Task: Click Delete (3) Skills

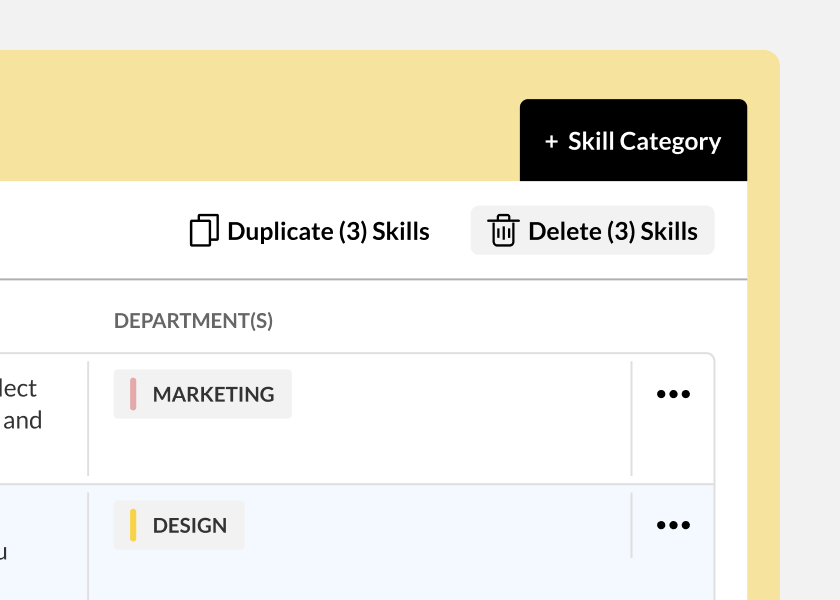Action: [x=592, y=230]
